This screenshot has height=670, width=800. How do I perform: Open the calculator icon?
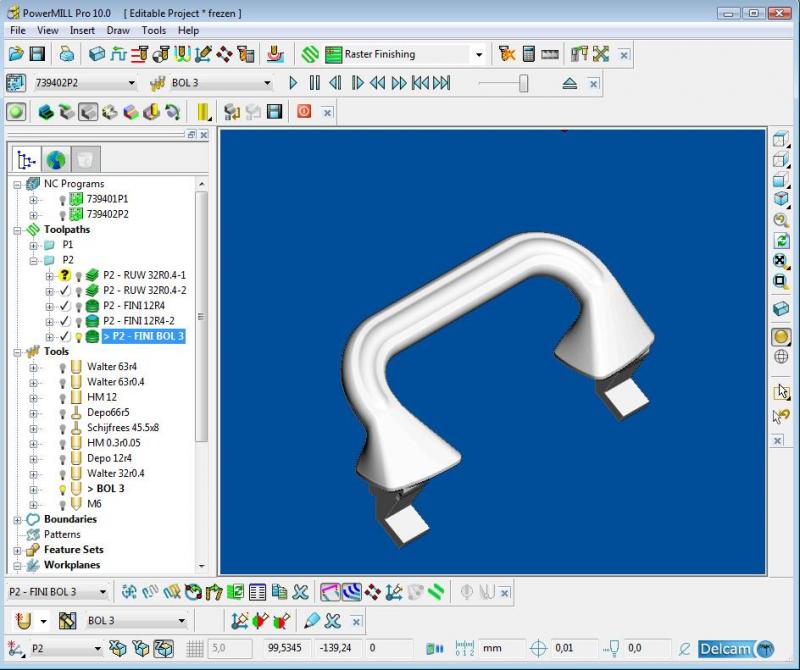click(529, 54)
